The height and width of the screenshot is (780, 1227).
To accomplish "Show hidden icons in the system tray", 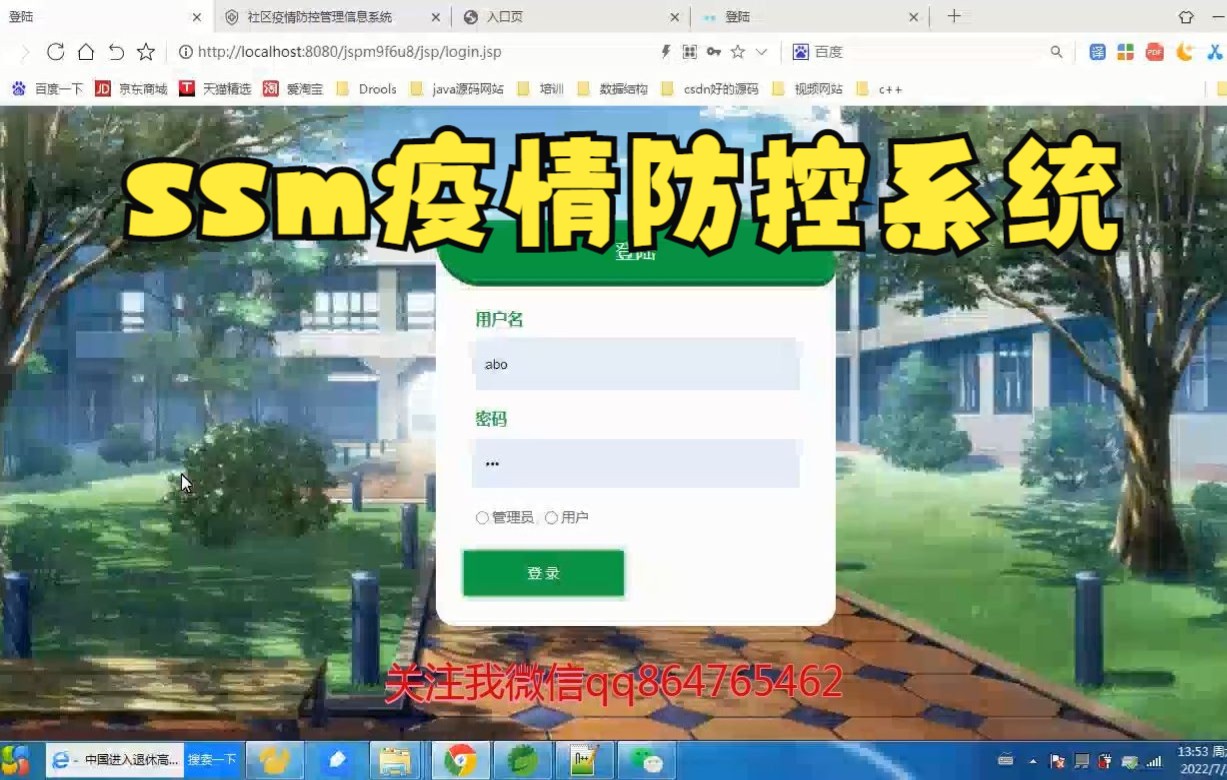I will point(1032,760).
